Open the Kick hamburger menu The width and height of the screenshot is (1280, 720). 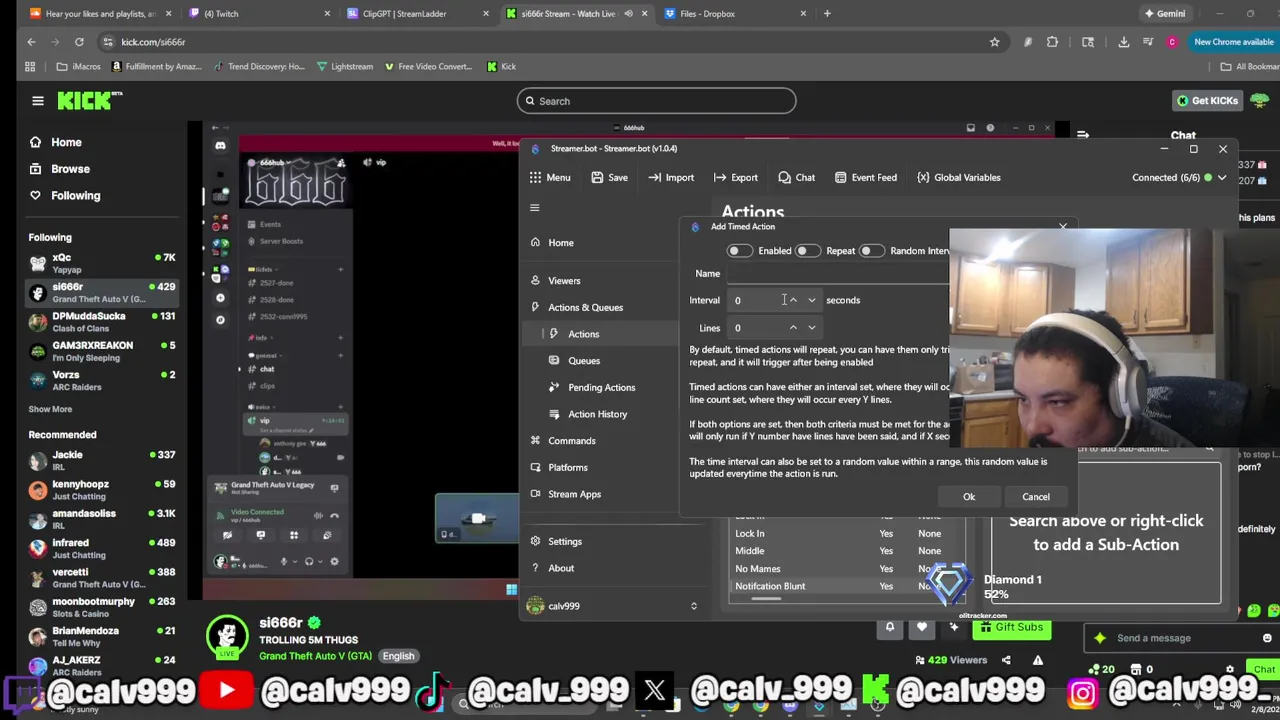(37, 101)
